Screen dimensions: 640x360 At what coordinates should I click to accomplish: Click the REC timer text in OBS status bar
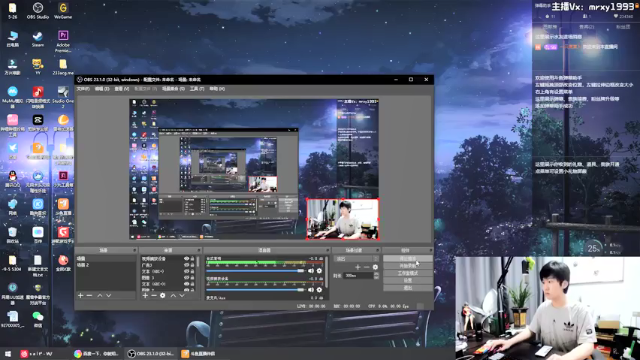[x=347, y=306]
